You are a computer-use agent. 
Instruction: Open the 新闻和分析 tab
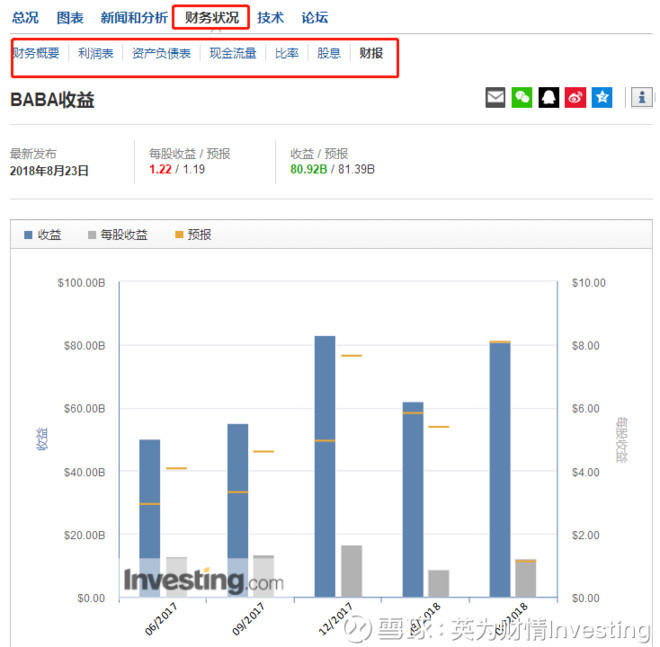pyautogui.click(x=134, y=18)
